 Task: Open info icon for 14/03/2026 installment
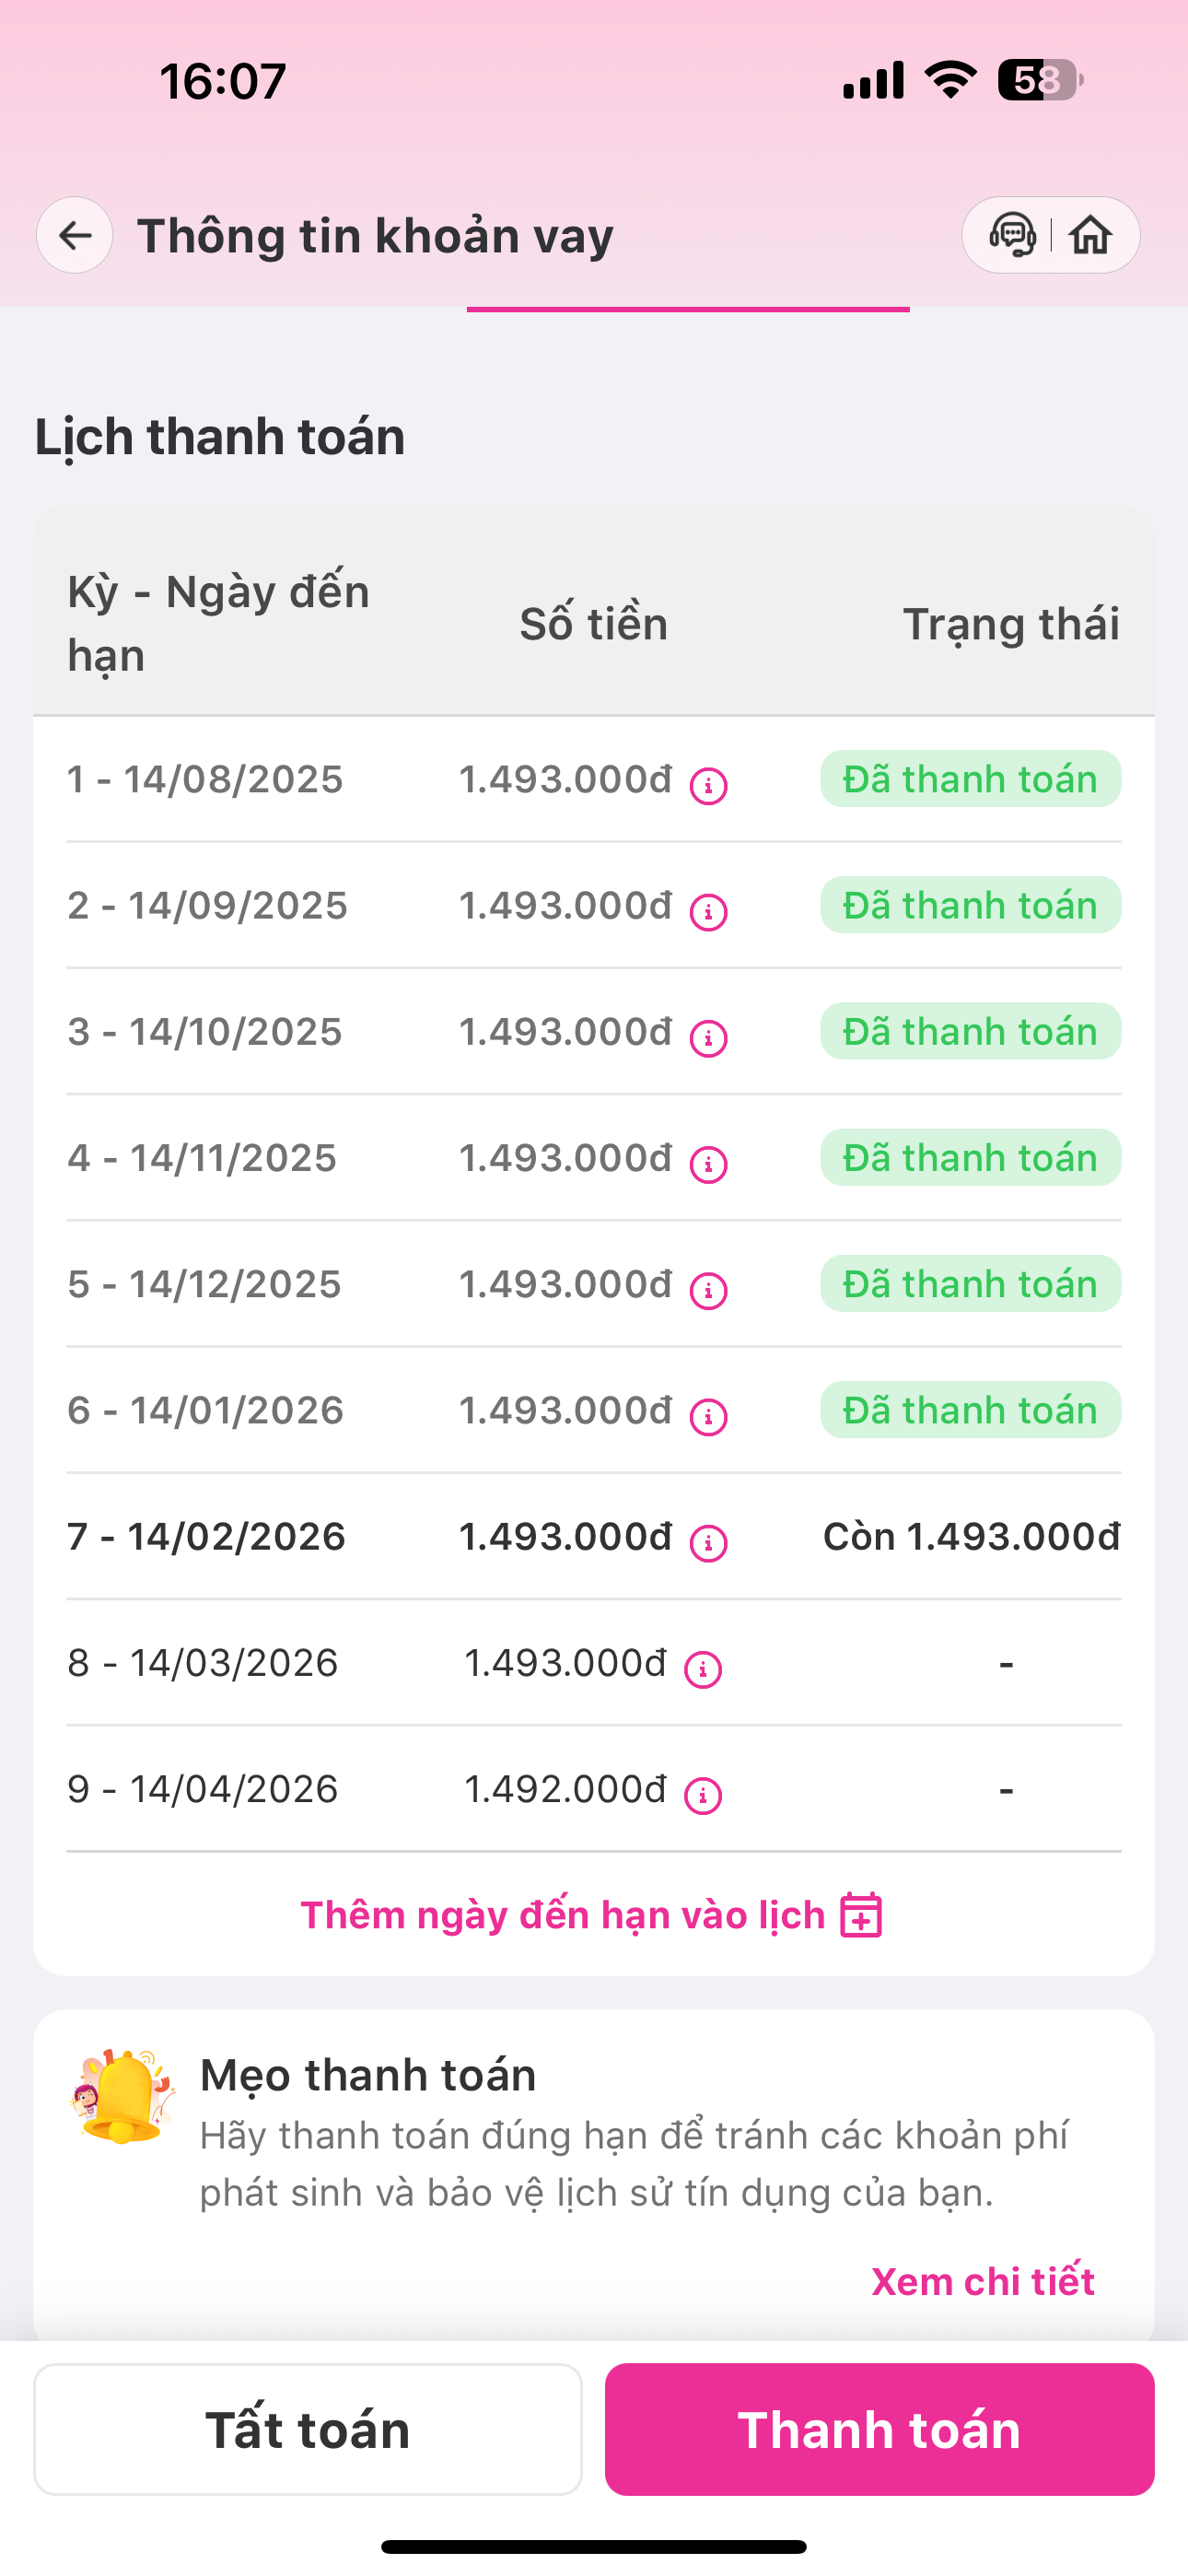tap(703, 1668)
